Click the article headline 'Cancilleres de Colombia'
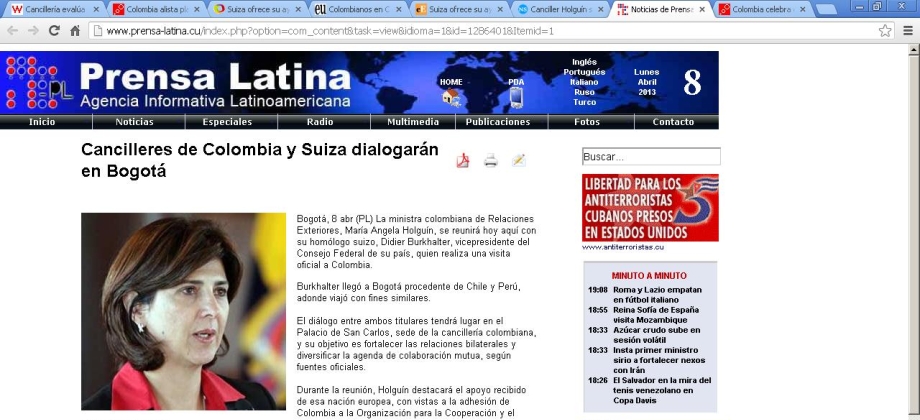The image size is (920, 420). [260, 160]
